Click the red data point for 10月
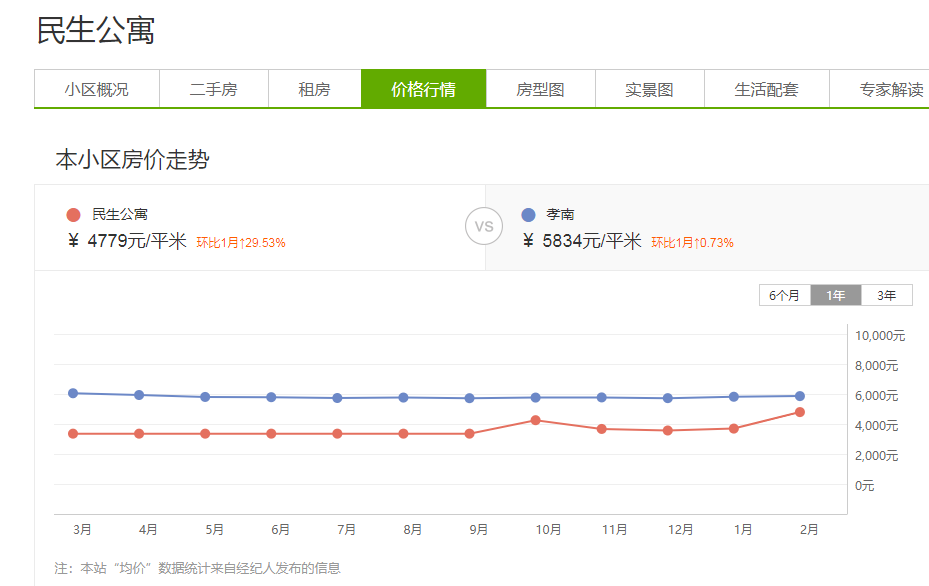The height and width of the screenshot is (586, 929). tap(536, 420)
